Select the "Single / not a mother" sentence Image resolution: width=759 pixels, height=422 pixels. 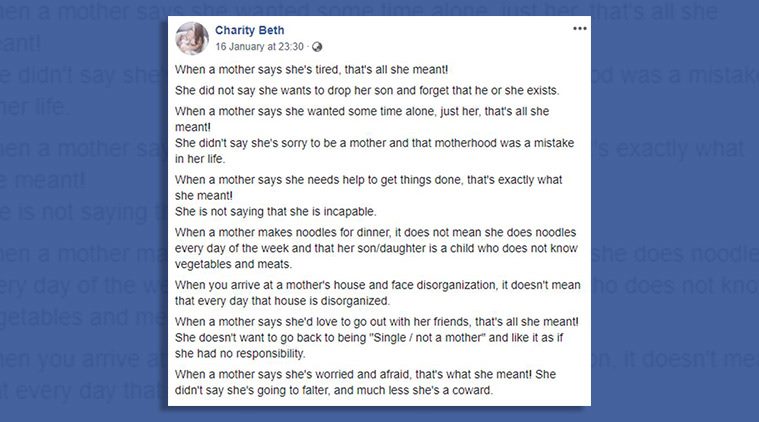click(369, 338)
